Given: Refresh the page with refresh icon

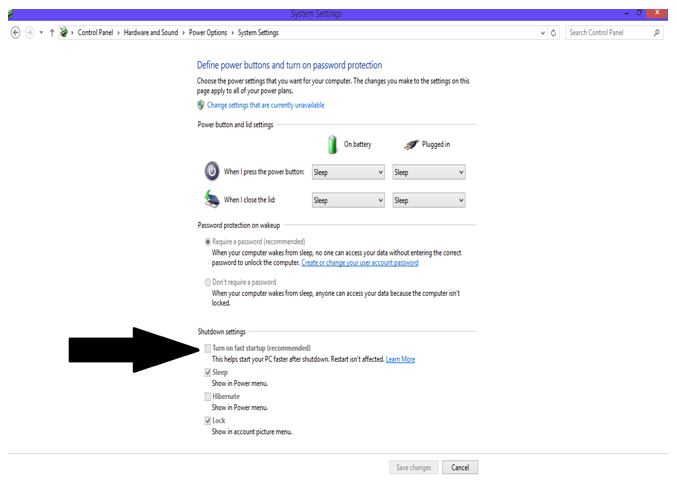Looking at the screenshot, I should pyautogui.click(x=554, y=33).
